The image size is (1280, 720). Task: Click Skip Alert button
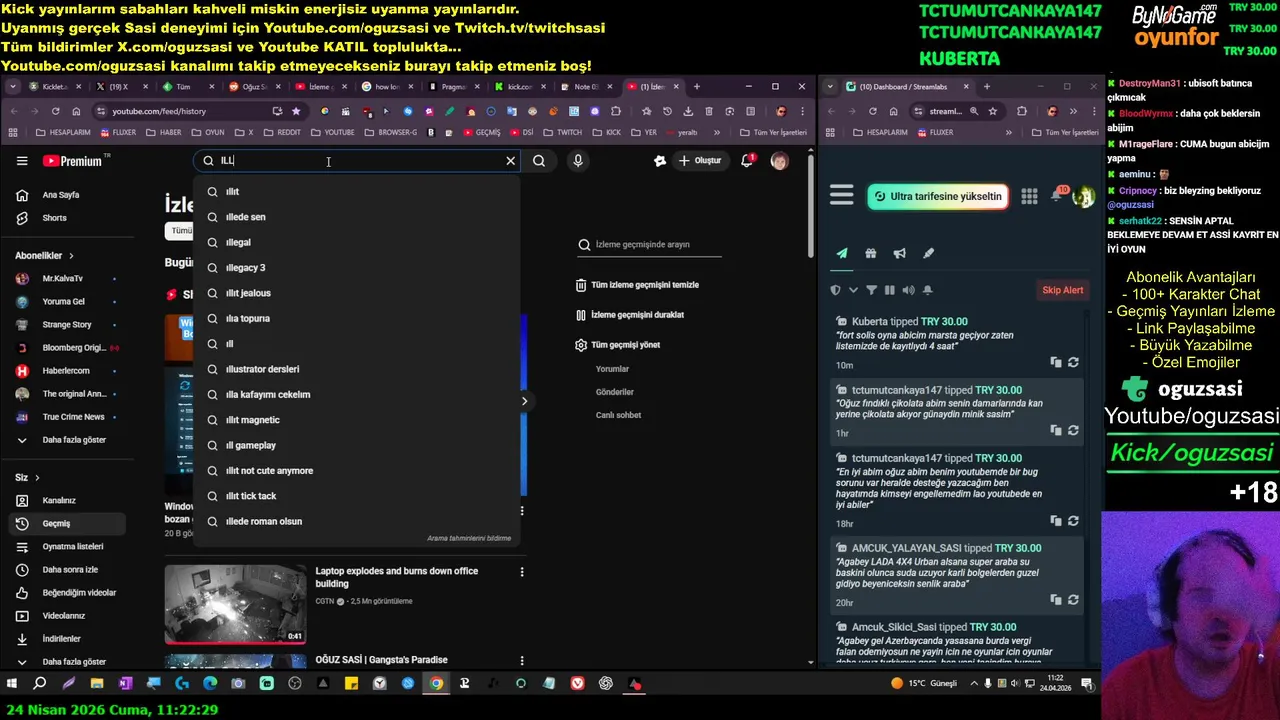1063,290
